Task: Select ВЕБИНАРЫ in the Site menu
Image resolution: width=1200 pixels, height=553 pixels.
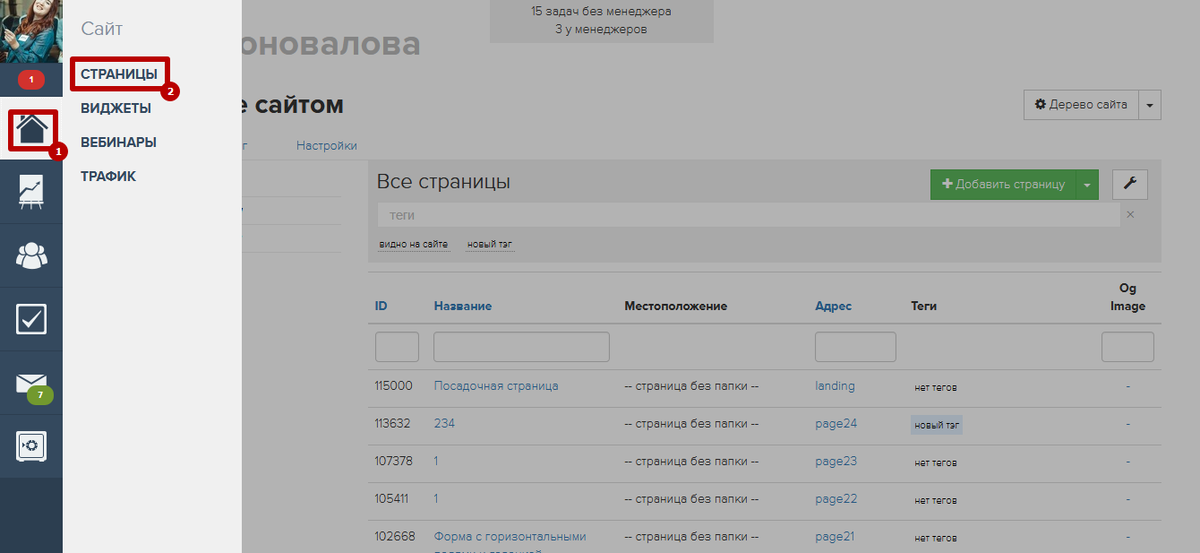Action: (118, 142)
